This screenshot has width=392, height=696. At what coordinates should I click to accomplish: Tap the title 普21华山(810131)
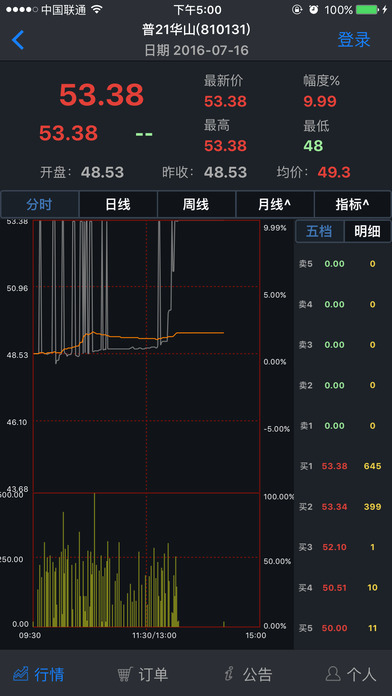196,30
